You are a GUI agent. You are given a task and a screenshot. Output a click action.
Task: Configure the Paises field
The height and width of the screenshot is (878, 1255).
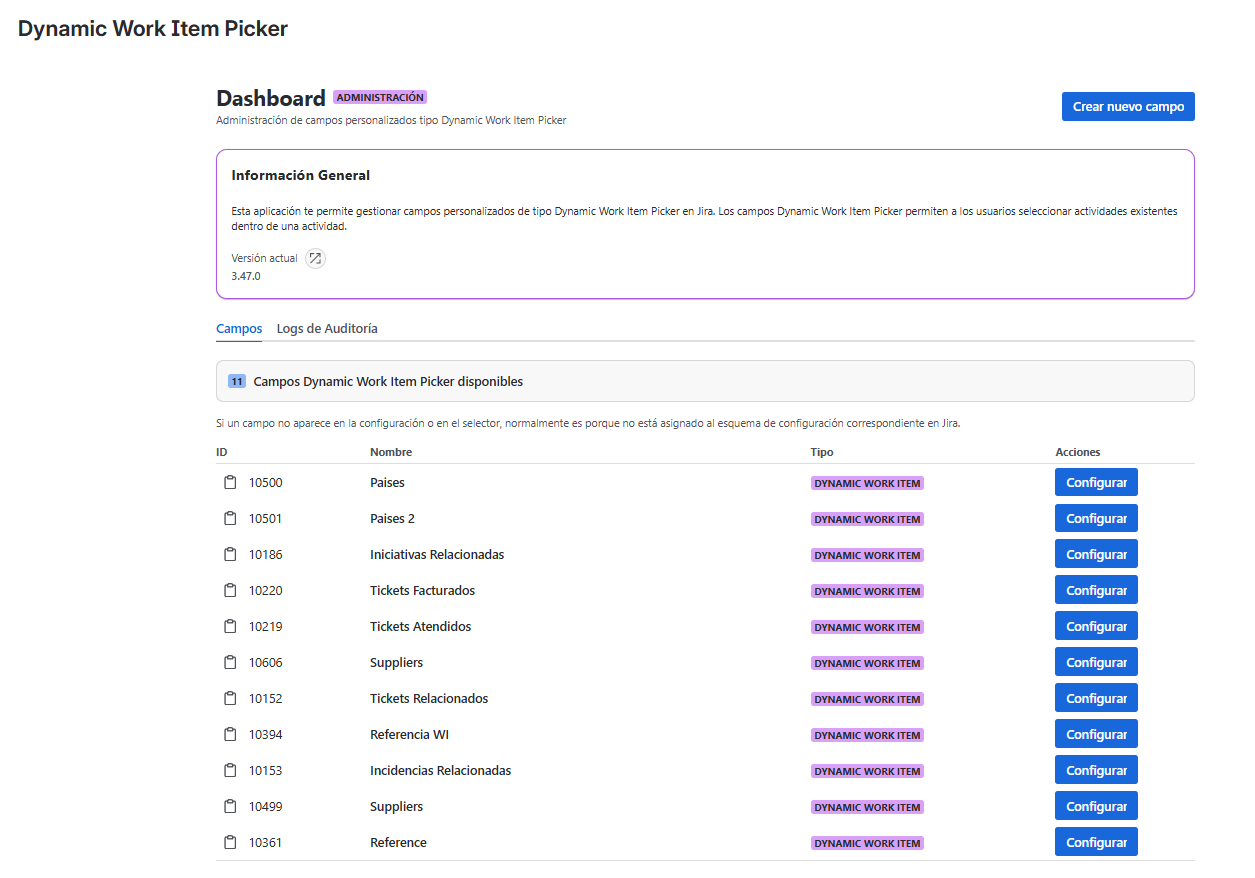pyautogui.click(x=1096, y=483)
